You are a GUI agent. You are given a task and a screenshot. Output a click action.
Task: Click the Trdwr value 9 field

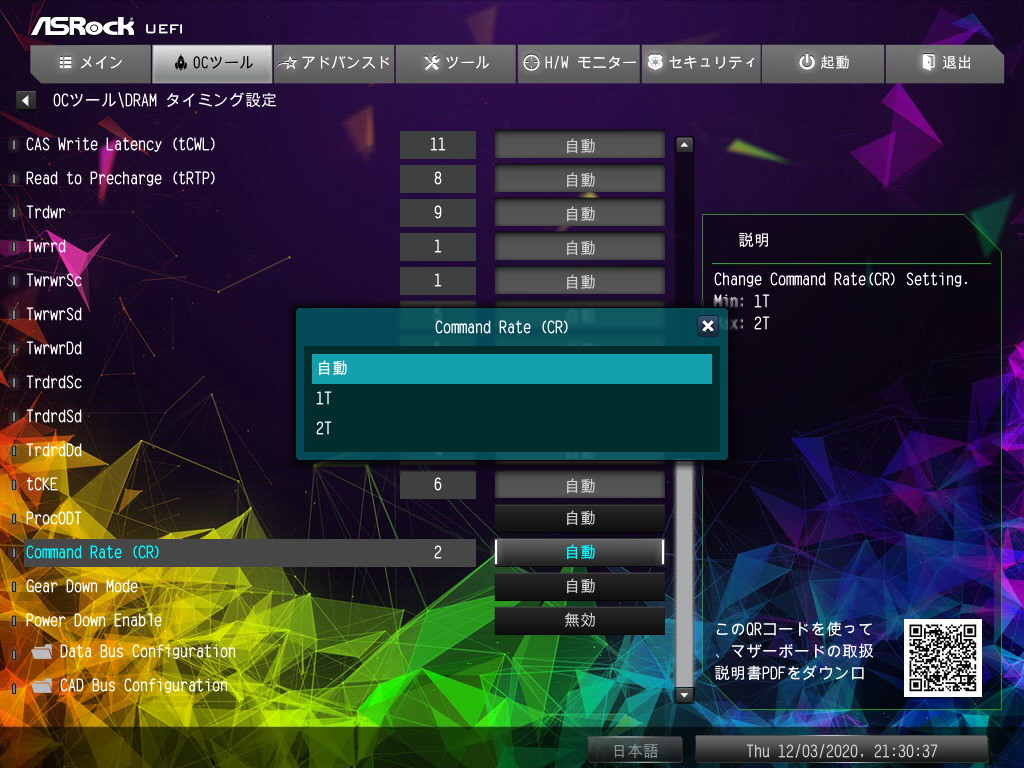coord(438,213)
